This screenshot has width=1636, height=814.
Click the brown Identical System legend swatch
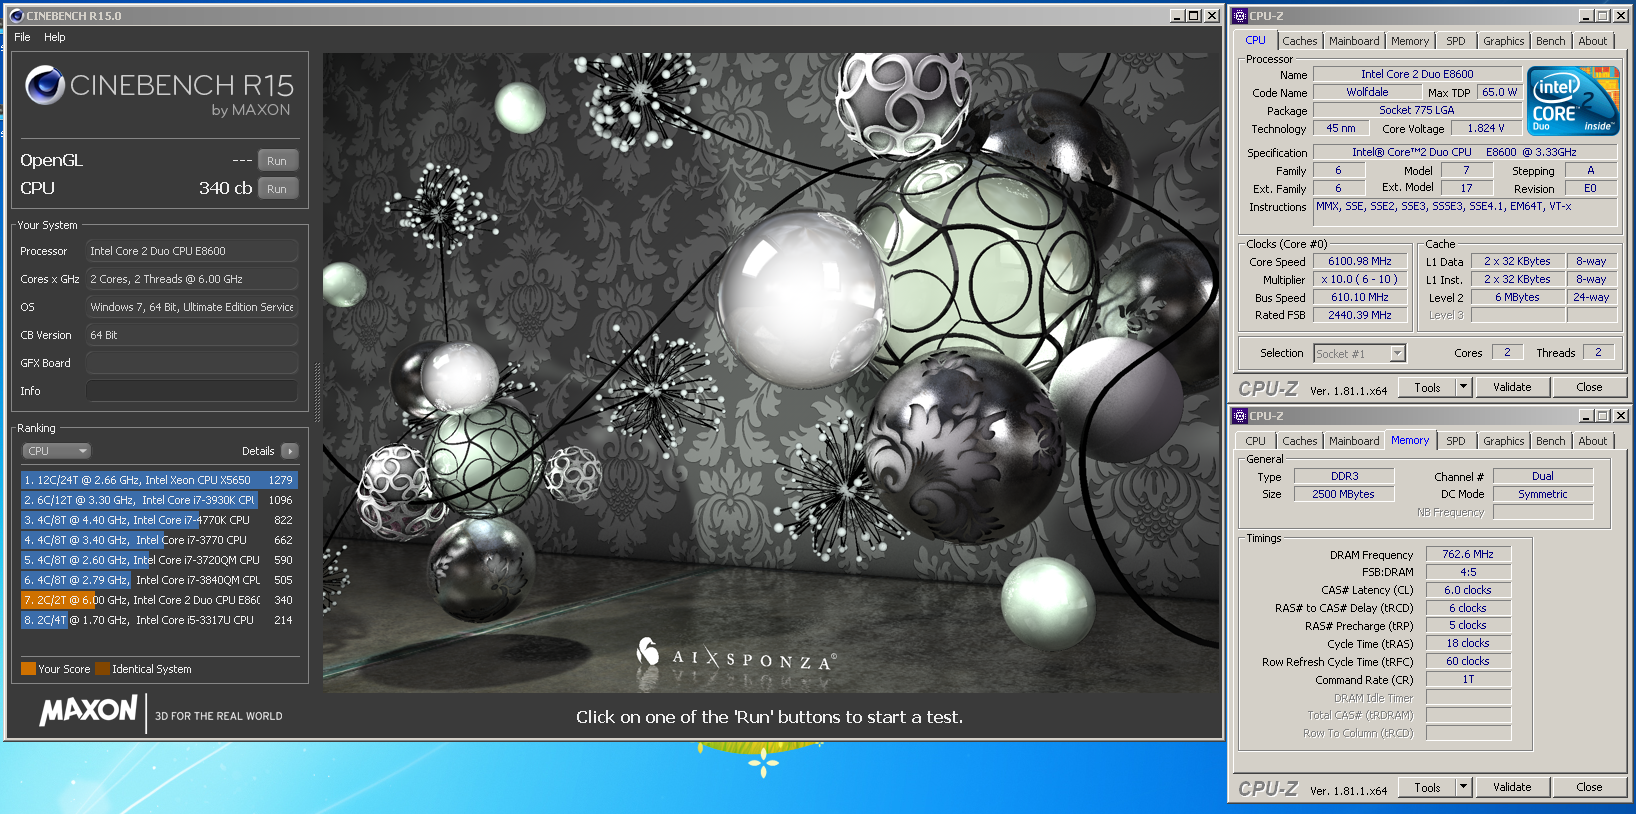(102, 669)
